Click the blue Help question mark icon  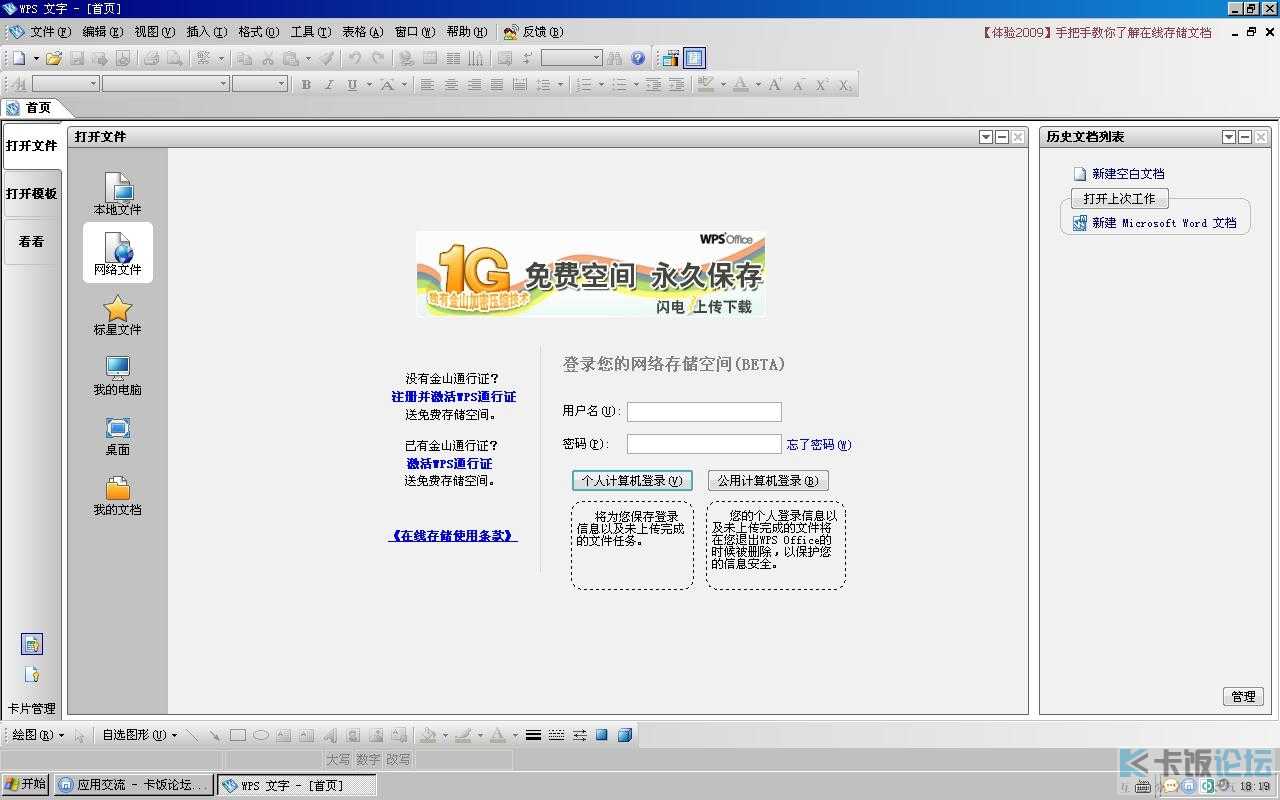pos(638,59)
